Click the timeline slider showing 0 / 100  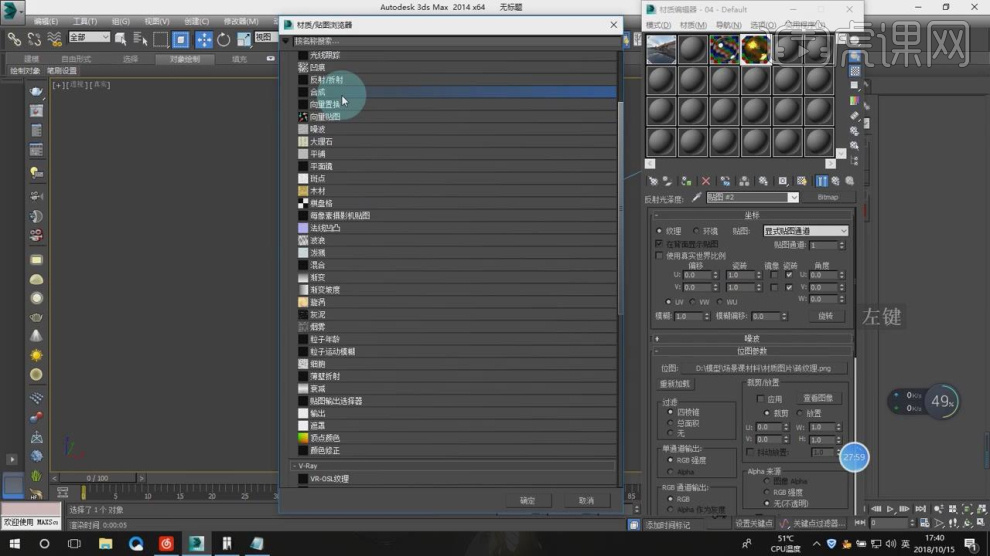point(97,478)
